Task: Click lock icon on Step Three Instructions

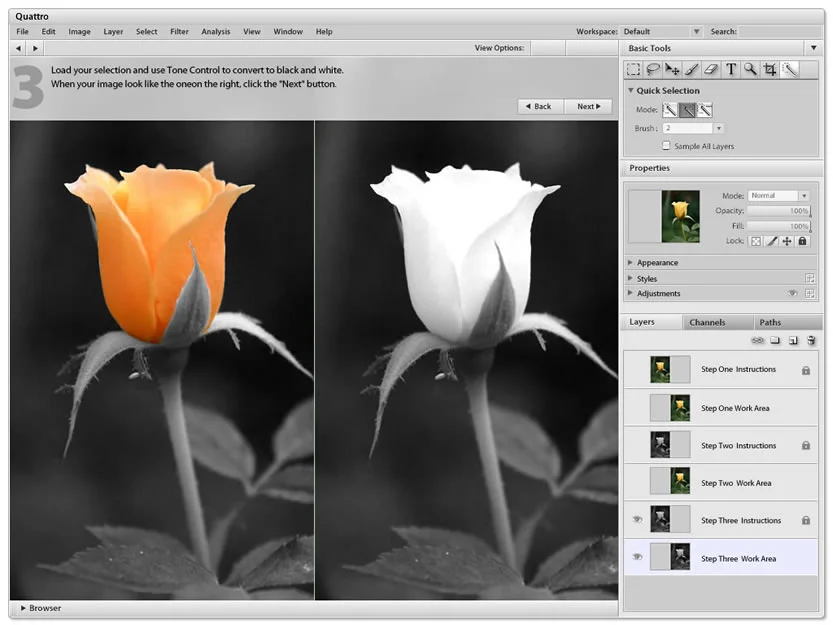Action: (x=806, y=520)
